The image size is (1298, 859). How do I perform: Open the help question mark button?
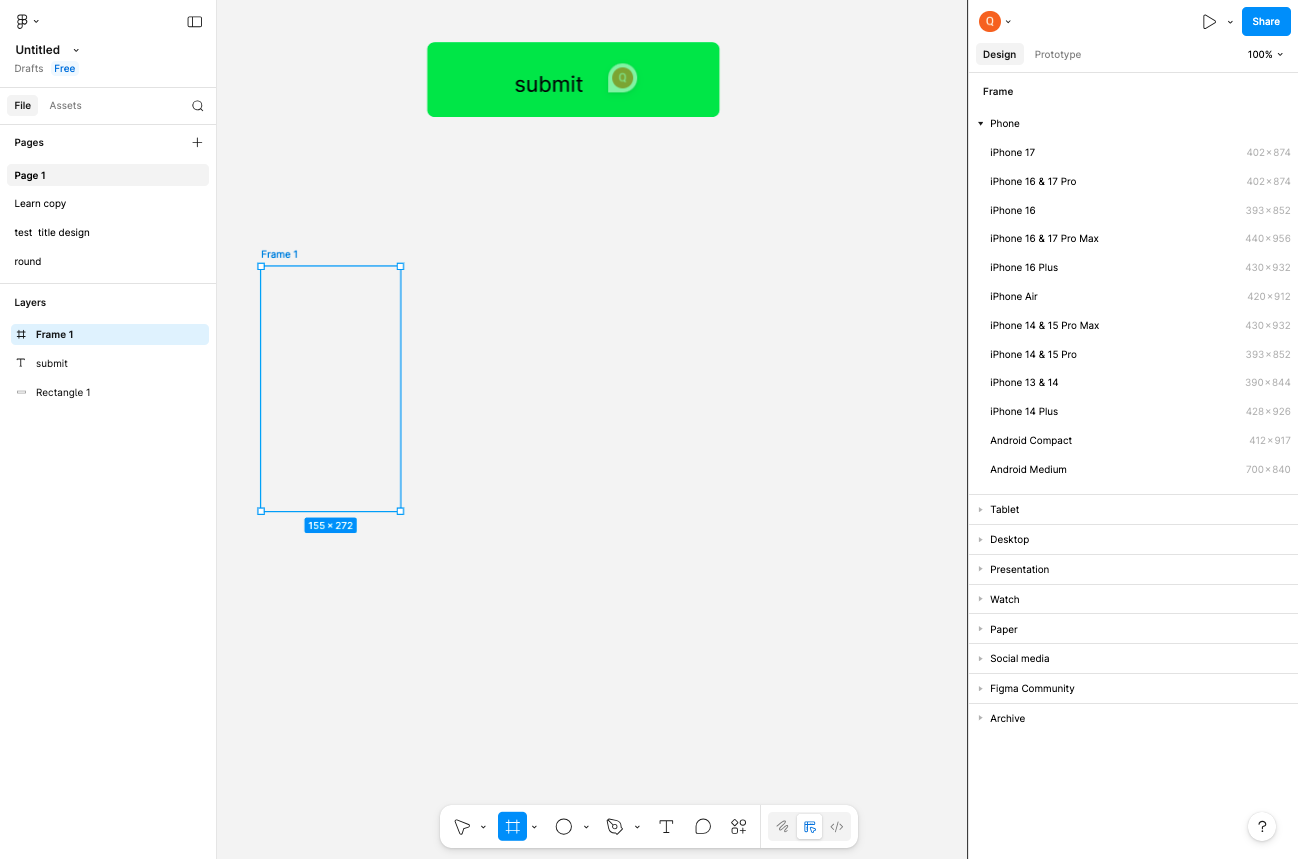tap(1262, 827)
